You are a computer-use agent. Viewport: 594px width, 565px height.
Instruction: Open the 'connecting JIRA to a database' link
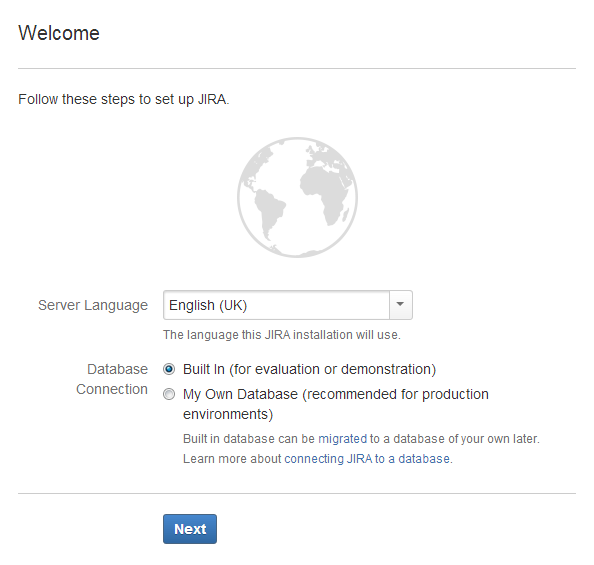coord(367,459)
